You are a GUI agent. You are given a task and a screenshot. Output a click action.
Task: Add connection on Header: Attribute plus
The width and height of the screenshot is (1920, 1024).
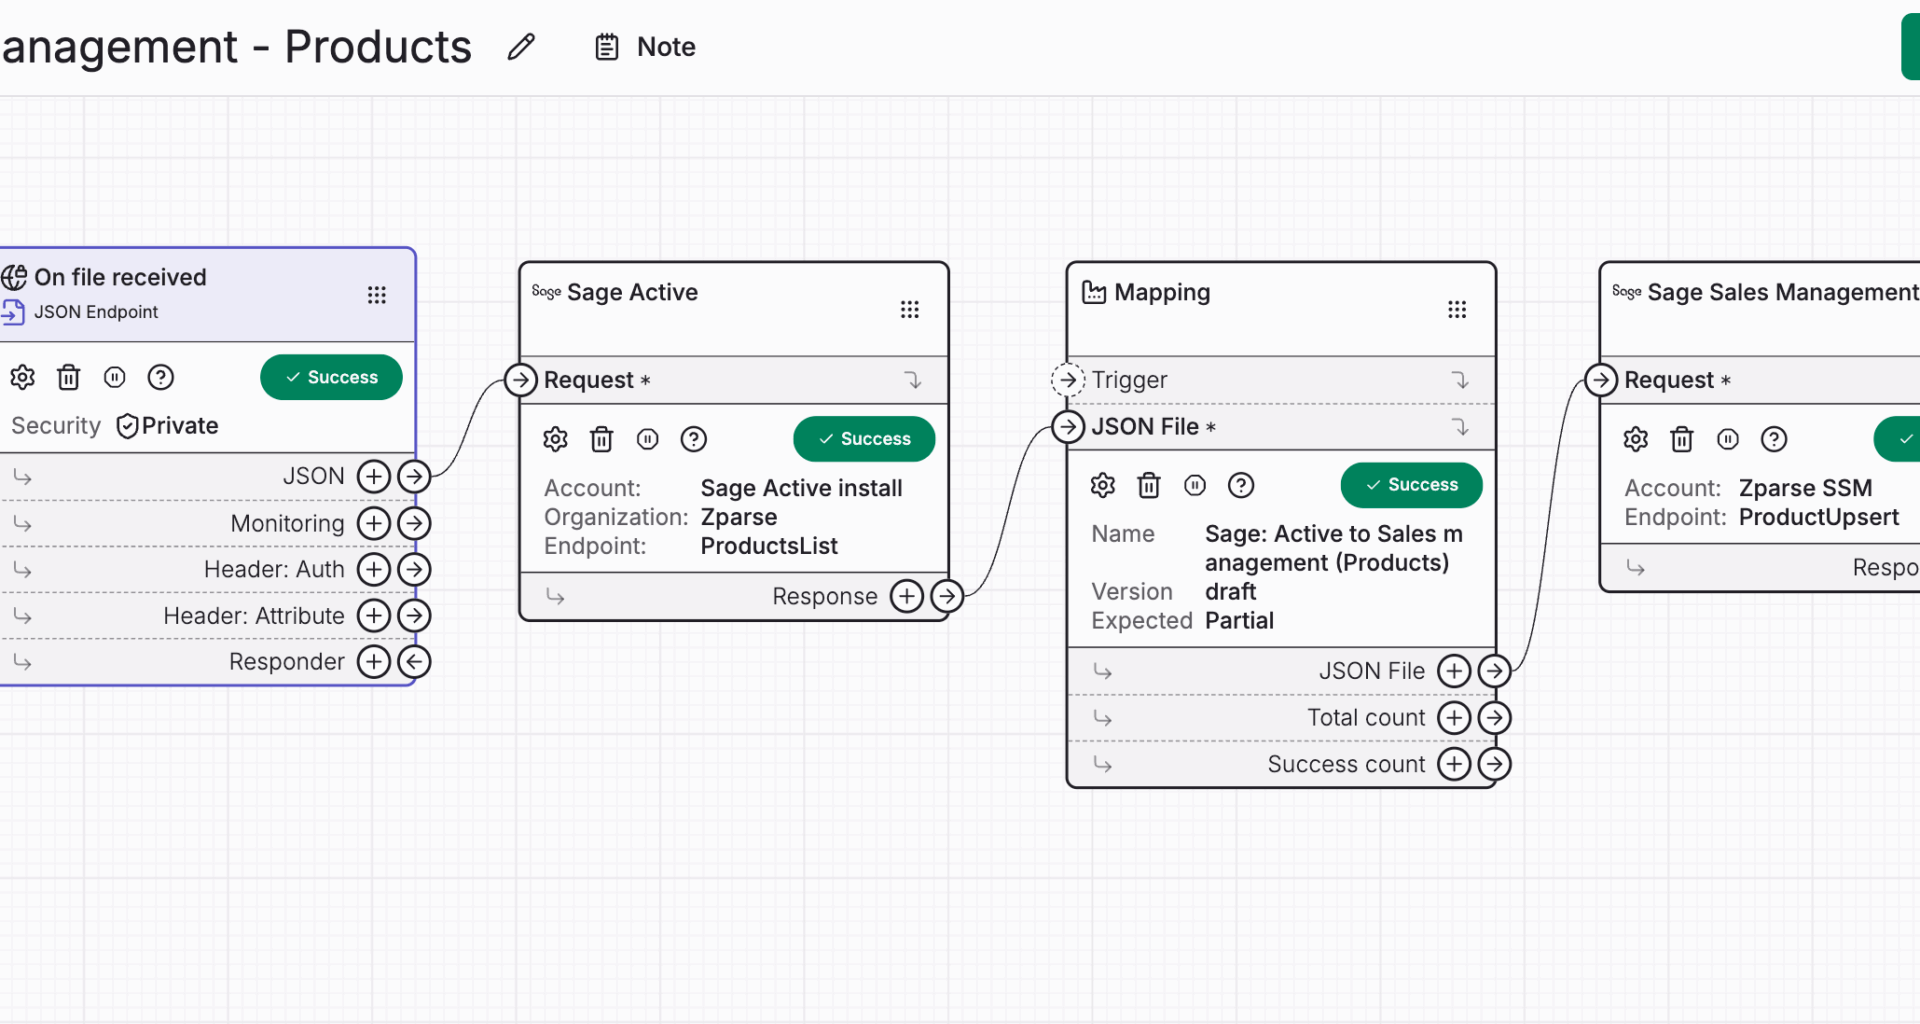click(374, 615)
